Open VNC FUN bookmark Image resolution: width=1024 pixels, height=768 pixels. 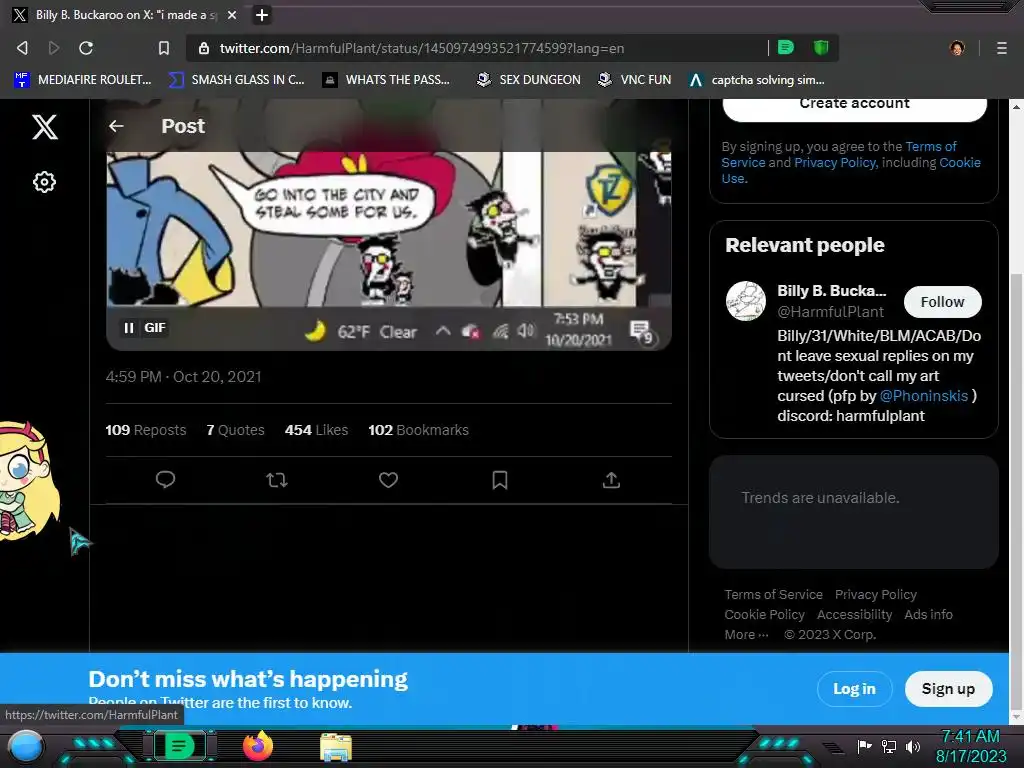635,80
